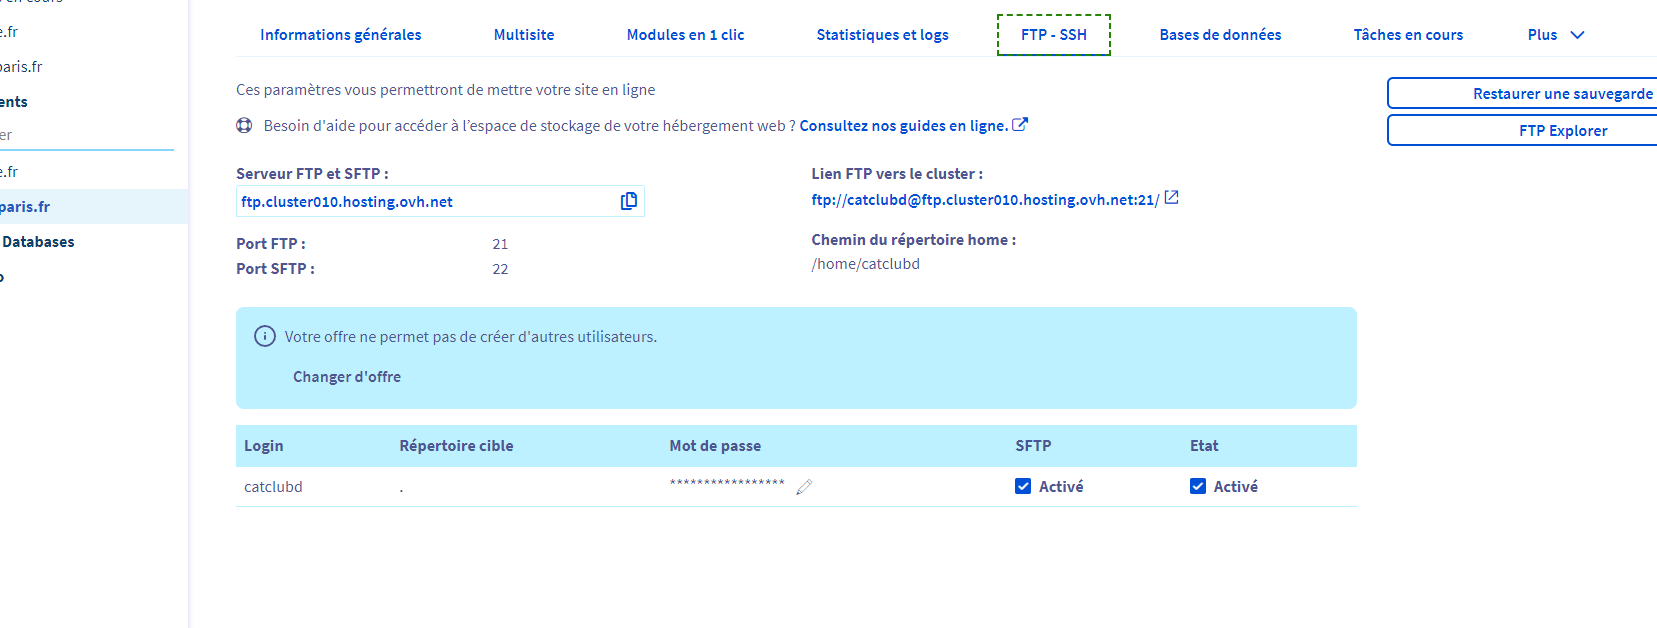Open the Bases de données tab
This screenshot has height=628, width=1657.
click(1220, 35)
